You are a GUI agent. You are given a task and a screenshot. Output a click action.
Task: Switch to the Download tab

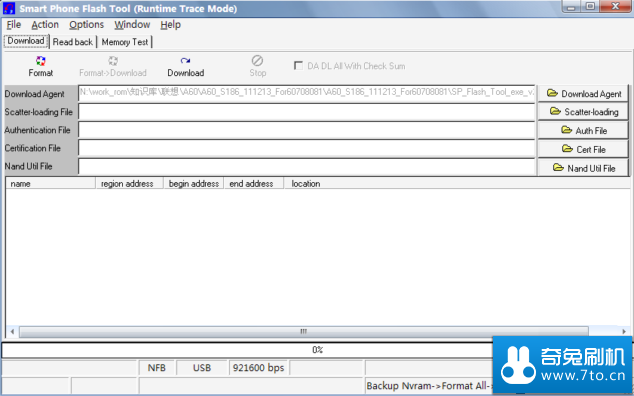pyautogui.click(x=26, y=41)
